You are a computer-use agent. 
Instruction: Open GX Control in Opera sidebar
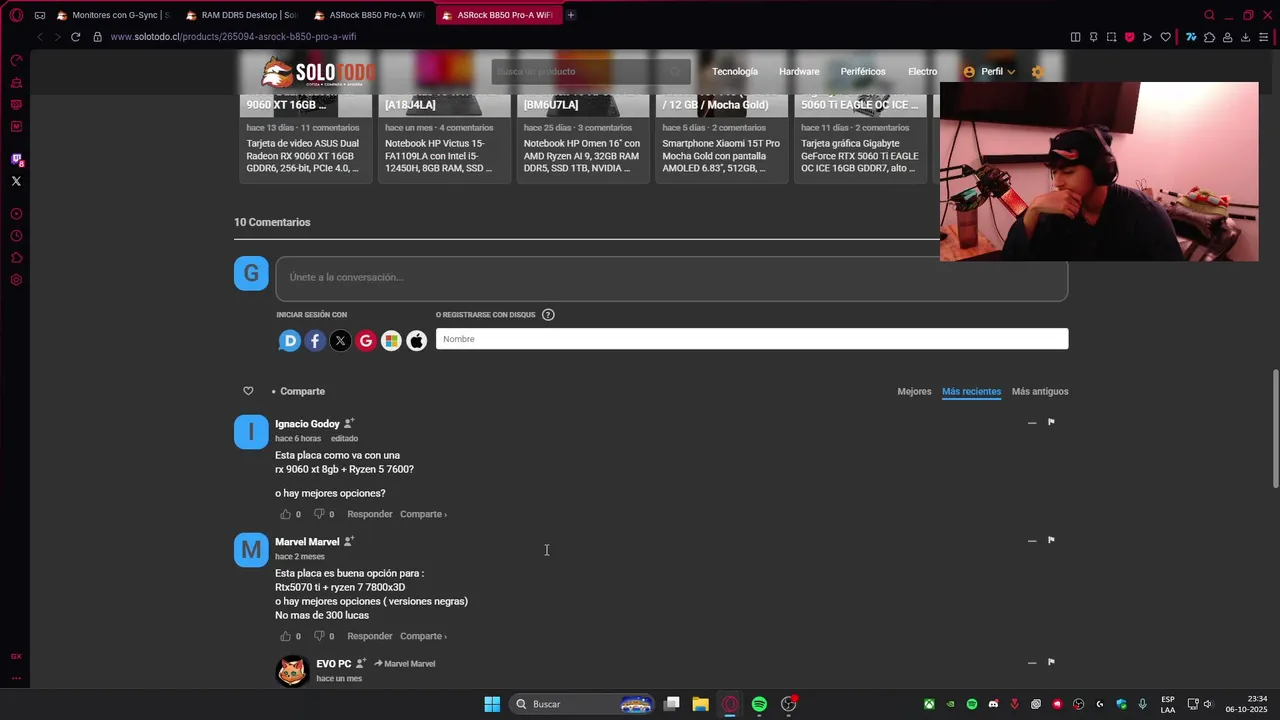tap(16, 61)
